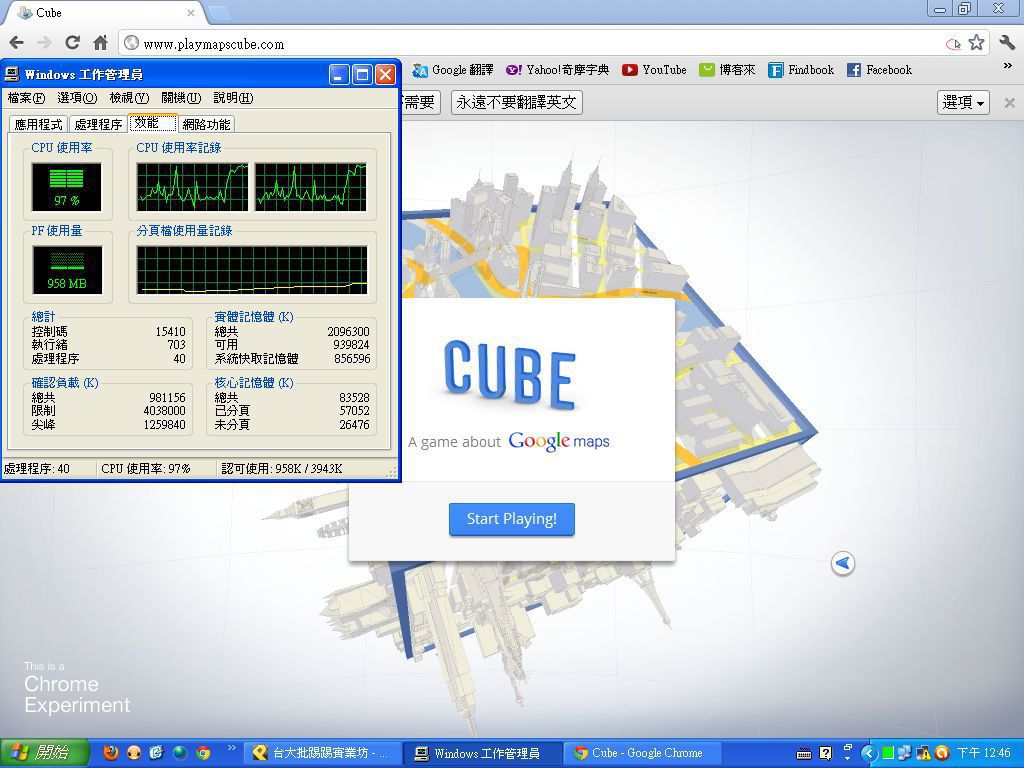This screenshot has height=768, width=1024.
Task: Click the green CPU meter tray icon
Action: click(888, 753)
